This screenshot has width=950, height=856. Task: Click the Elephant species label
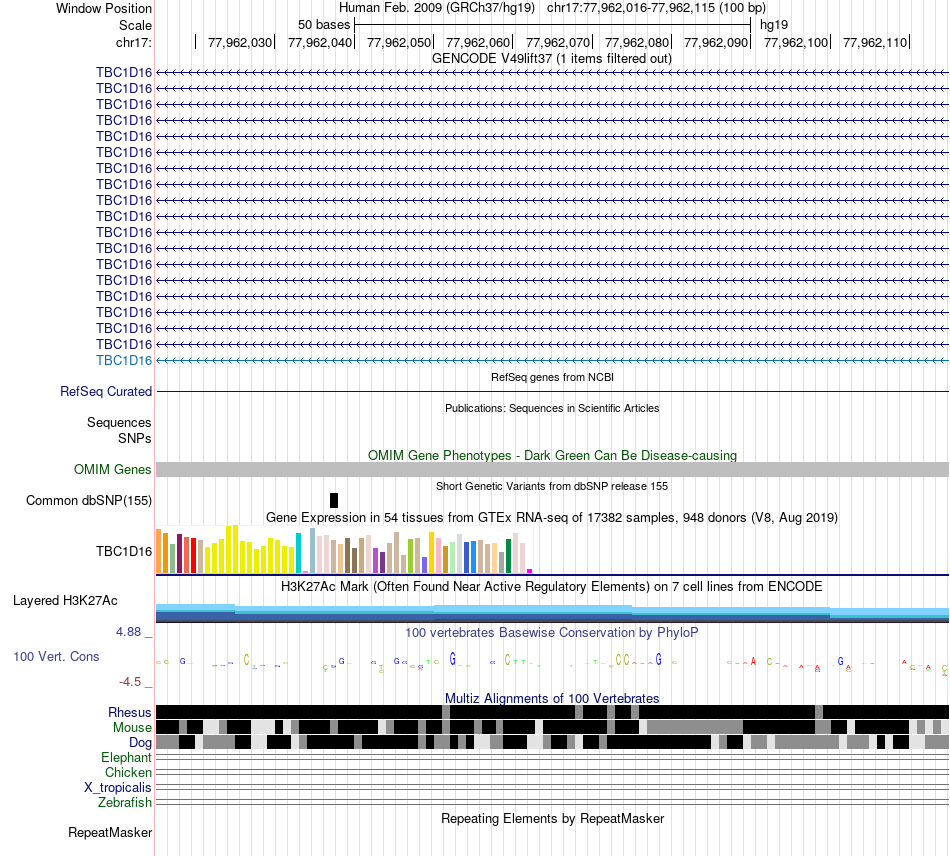pos(126,758)
